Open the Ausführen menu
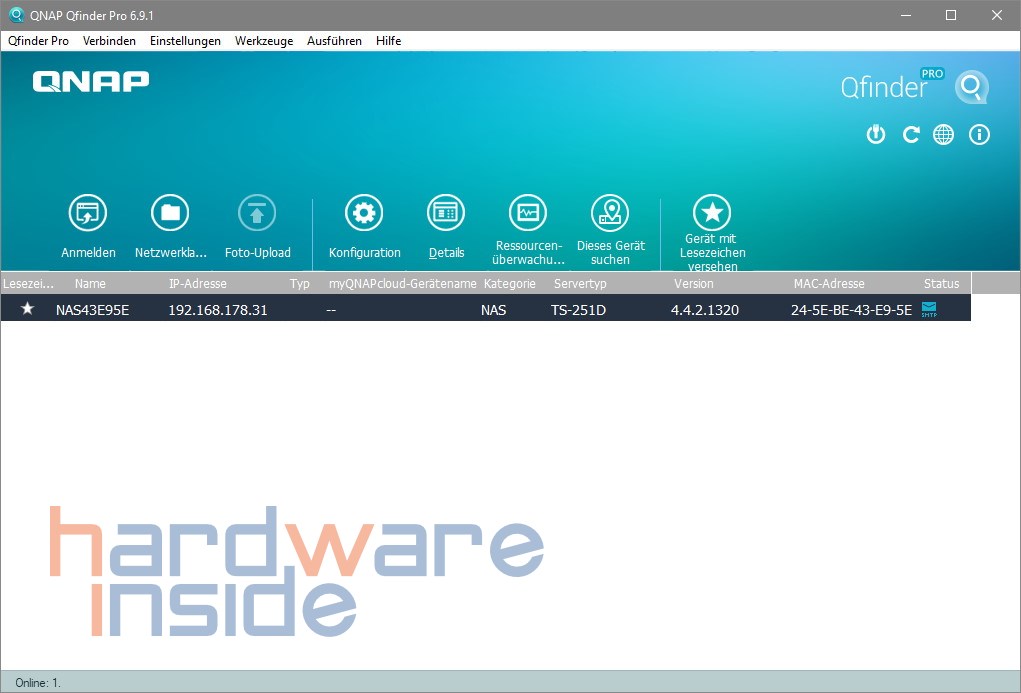1021x693 pixels. (334, 41)
